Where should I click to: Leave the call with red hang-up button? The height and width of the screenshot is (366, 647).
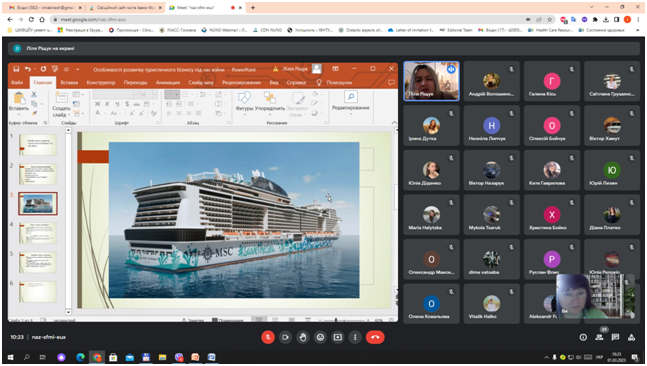pyautogui.click(x=375, y=337)
